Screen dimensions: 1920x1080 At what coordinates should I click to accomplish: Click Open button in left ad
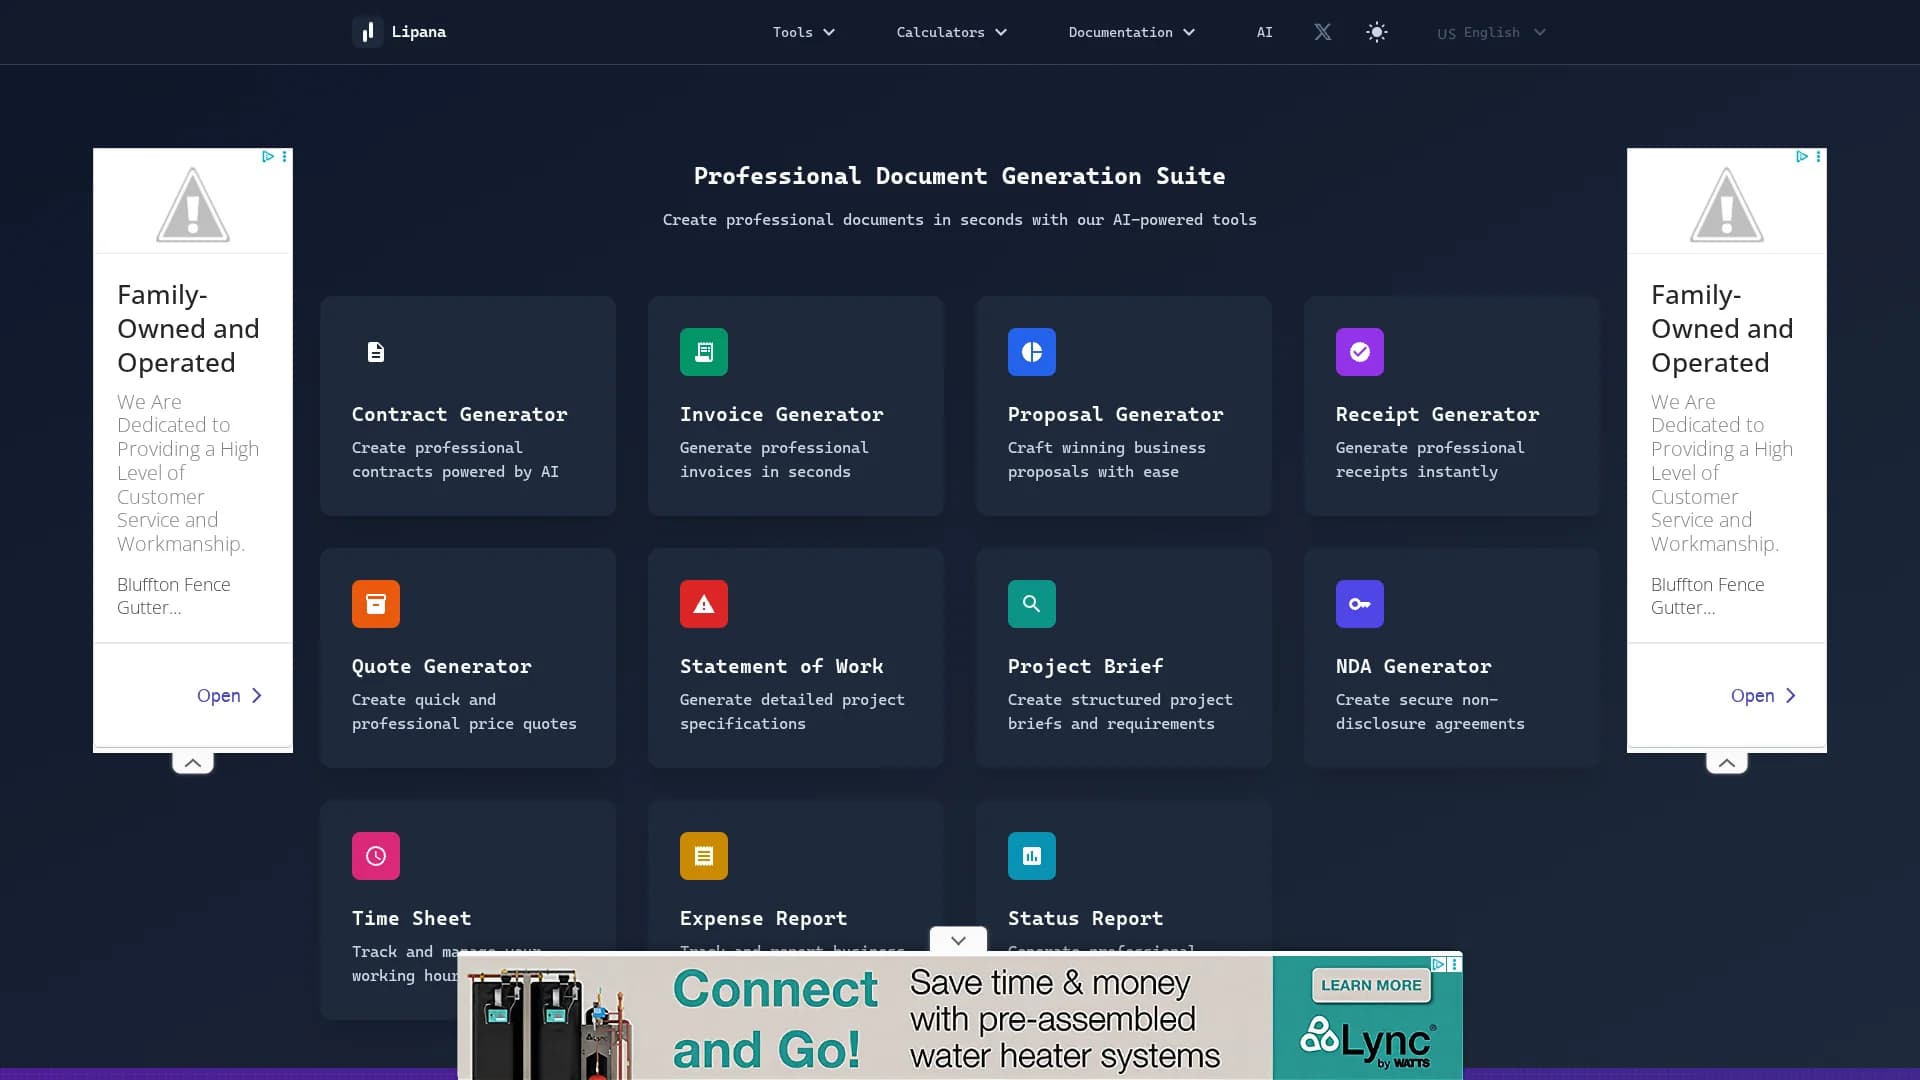coord(229,696)
